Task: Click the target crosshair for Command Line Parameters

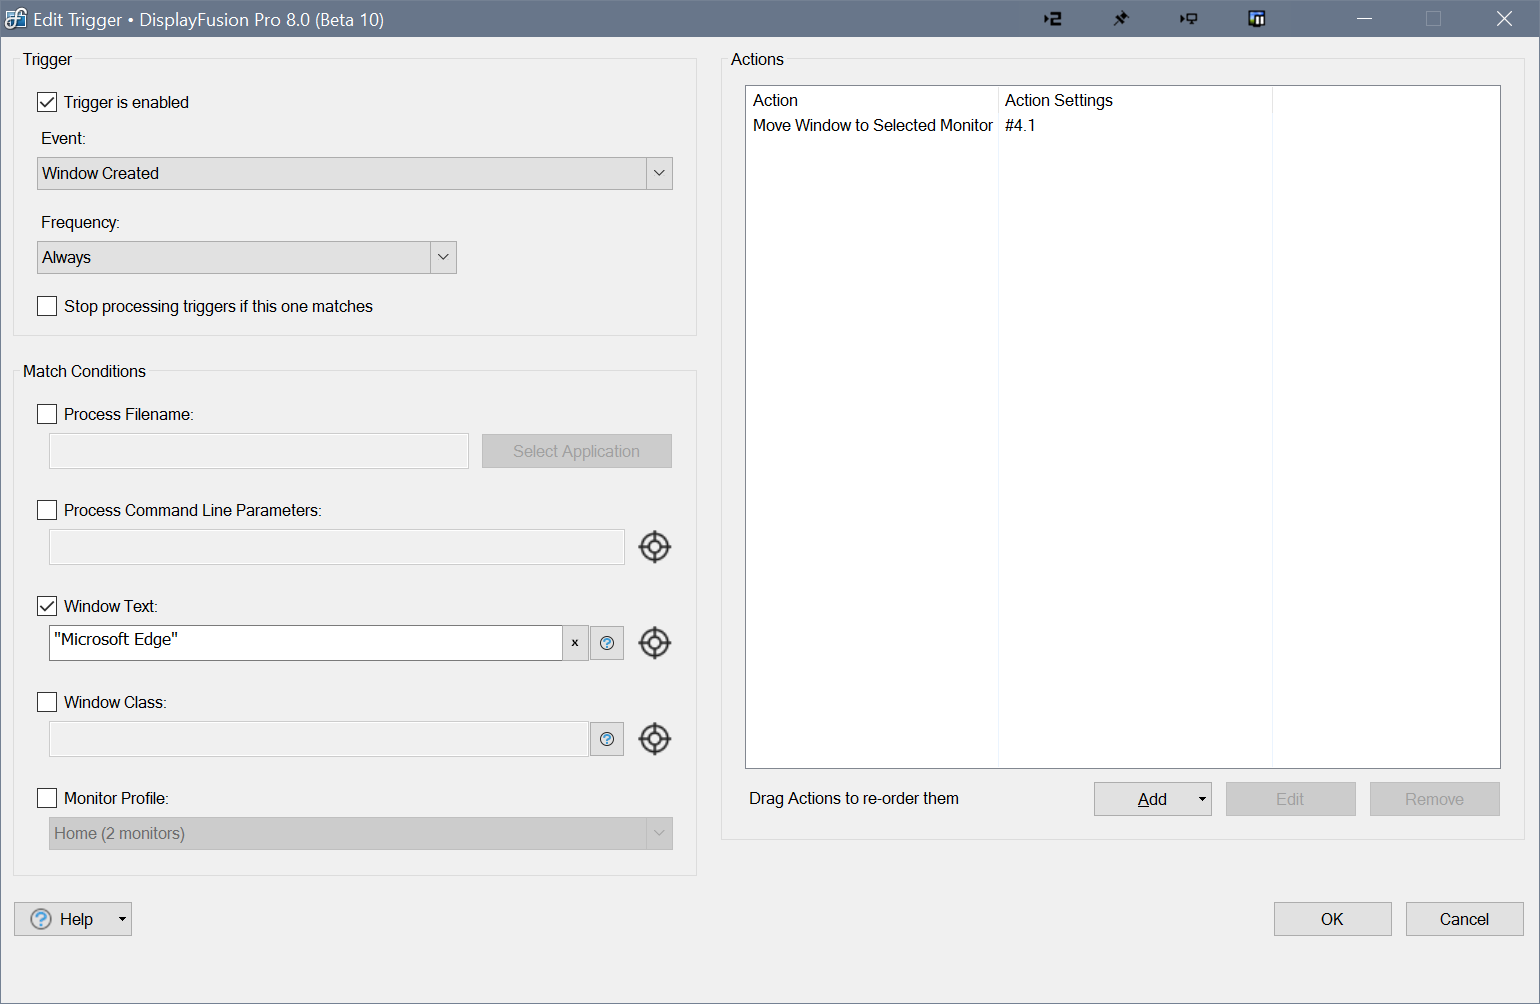Action: tap(654, 547)
